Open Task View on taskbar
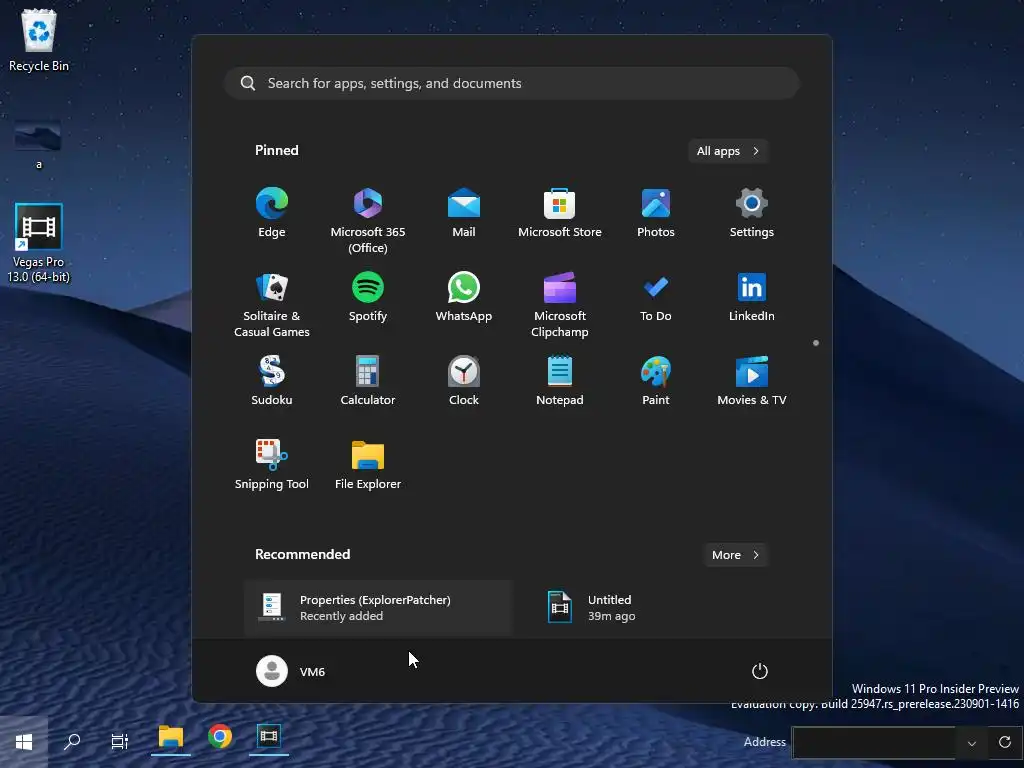 [120, 742]
